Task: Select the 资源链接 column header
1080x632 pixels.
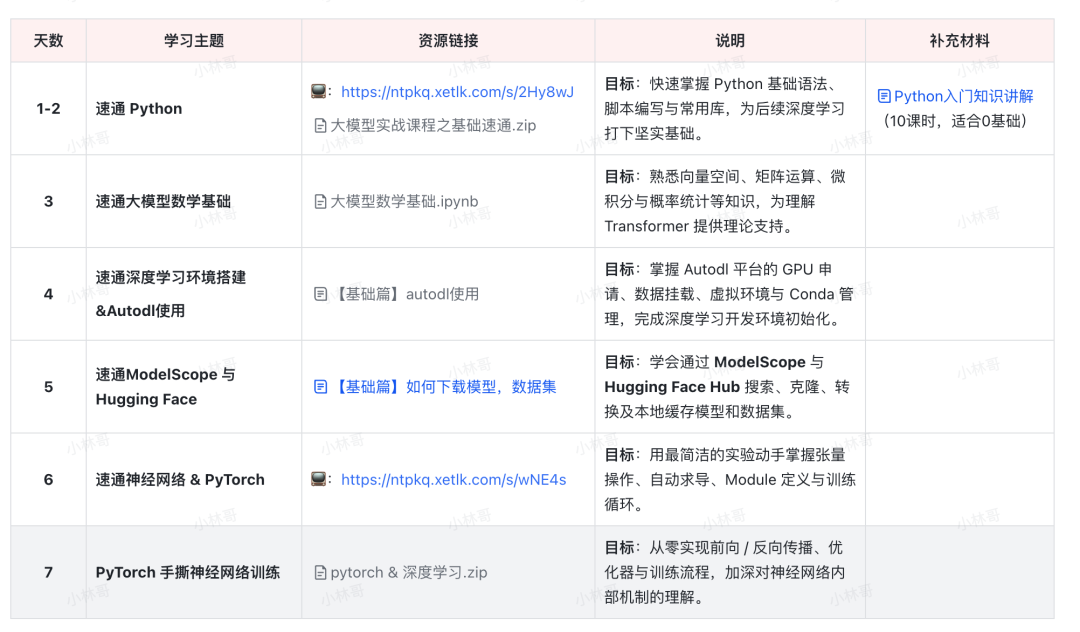Action: point(448,41)
